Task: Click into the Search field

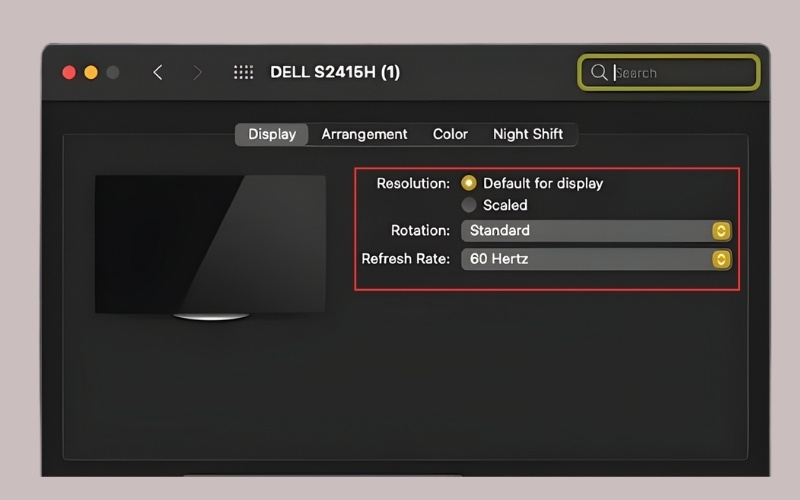Action: click(669, 72)
